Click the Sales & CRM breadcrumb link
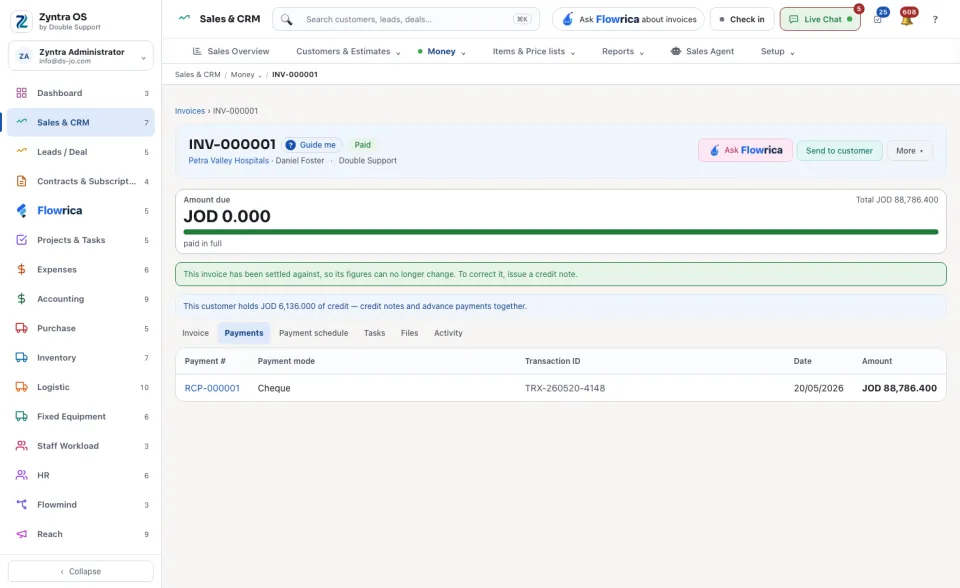 tap(198, 75)
